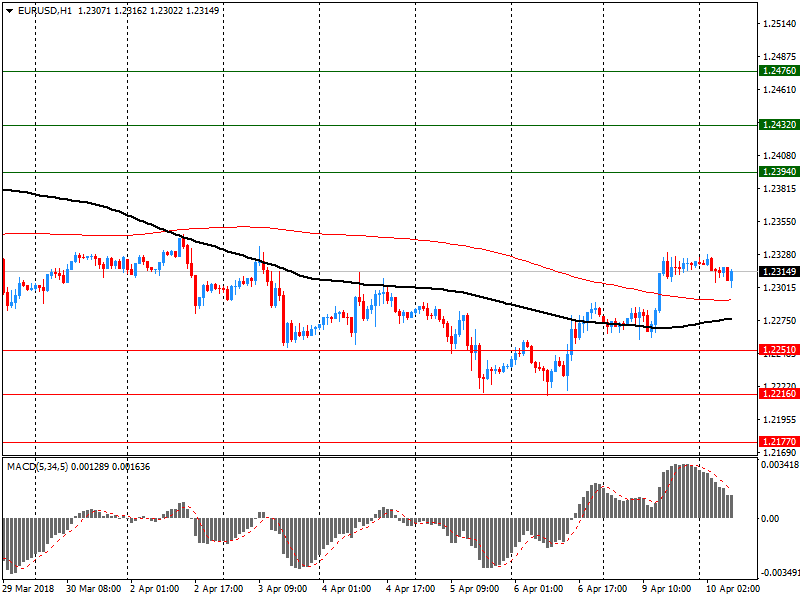This screenshot has height=600, width=800.
Task: Click the 1.21955 price scale value
Action: point(779,419)
